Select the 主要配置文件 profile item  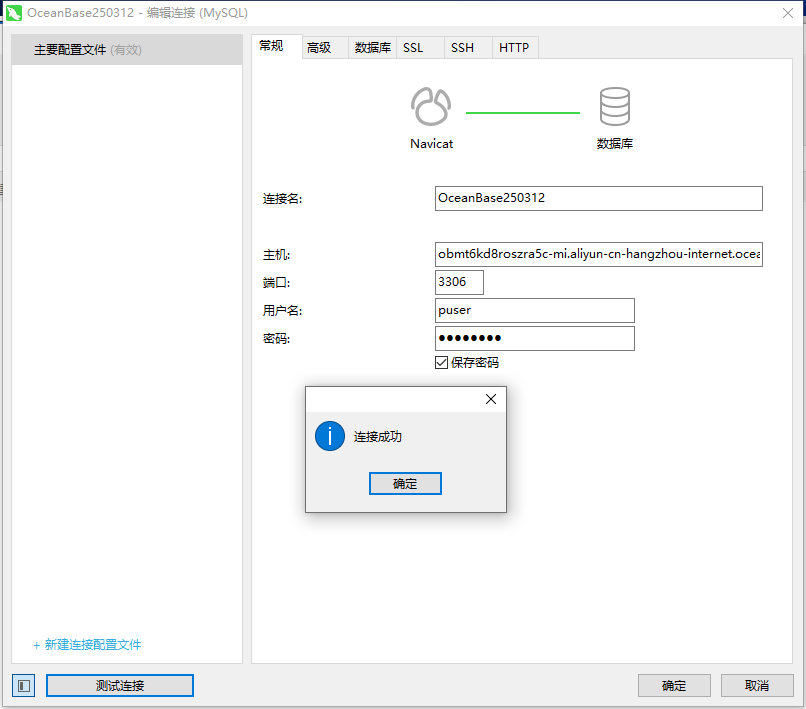pos(127,50)
